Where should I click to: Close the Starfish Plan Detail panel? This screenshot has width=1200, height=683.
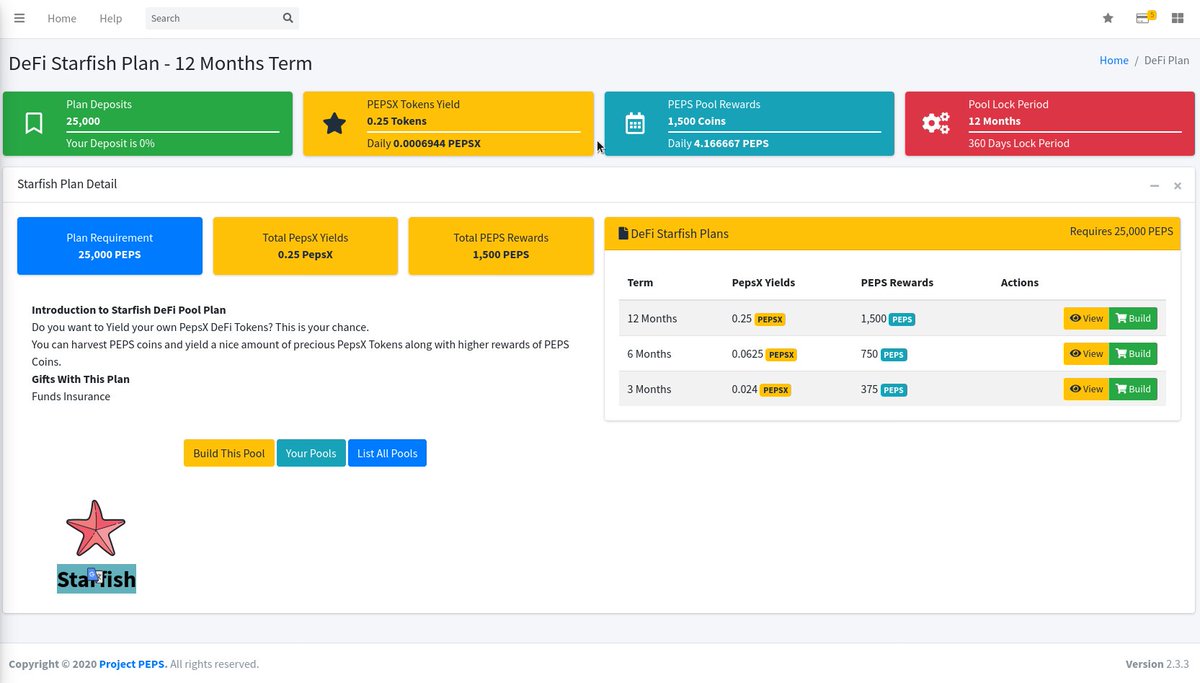click(x=1177, y=185)
